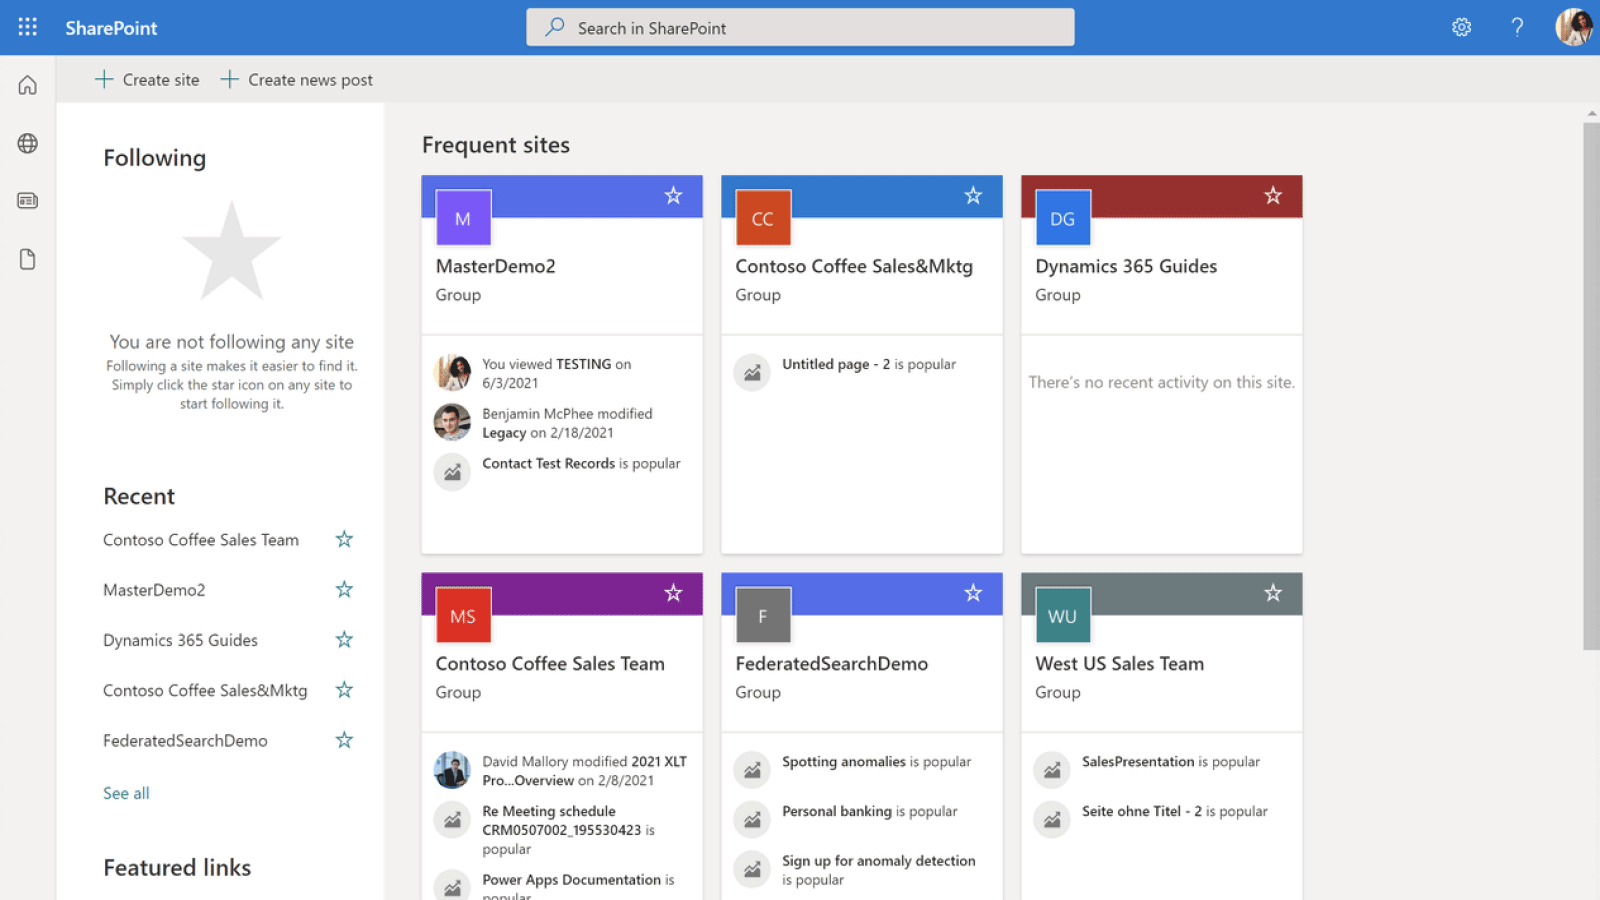Star Contoso Coffee Sales&Mktg in Recent
The height and width of the screenshot is (900, 1600).
(344, 690)
